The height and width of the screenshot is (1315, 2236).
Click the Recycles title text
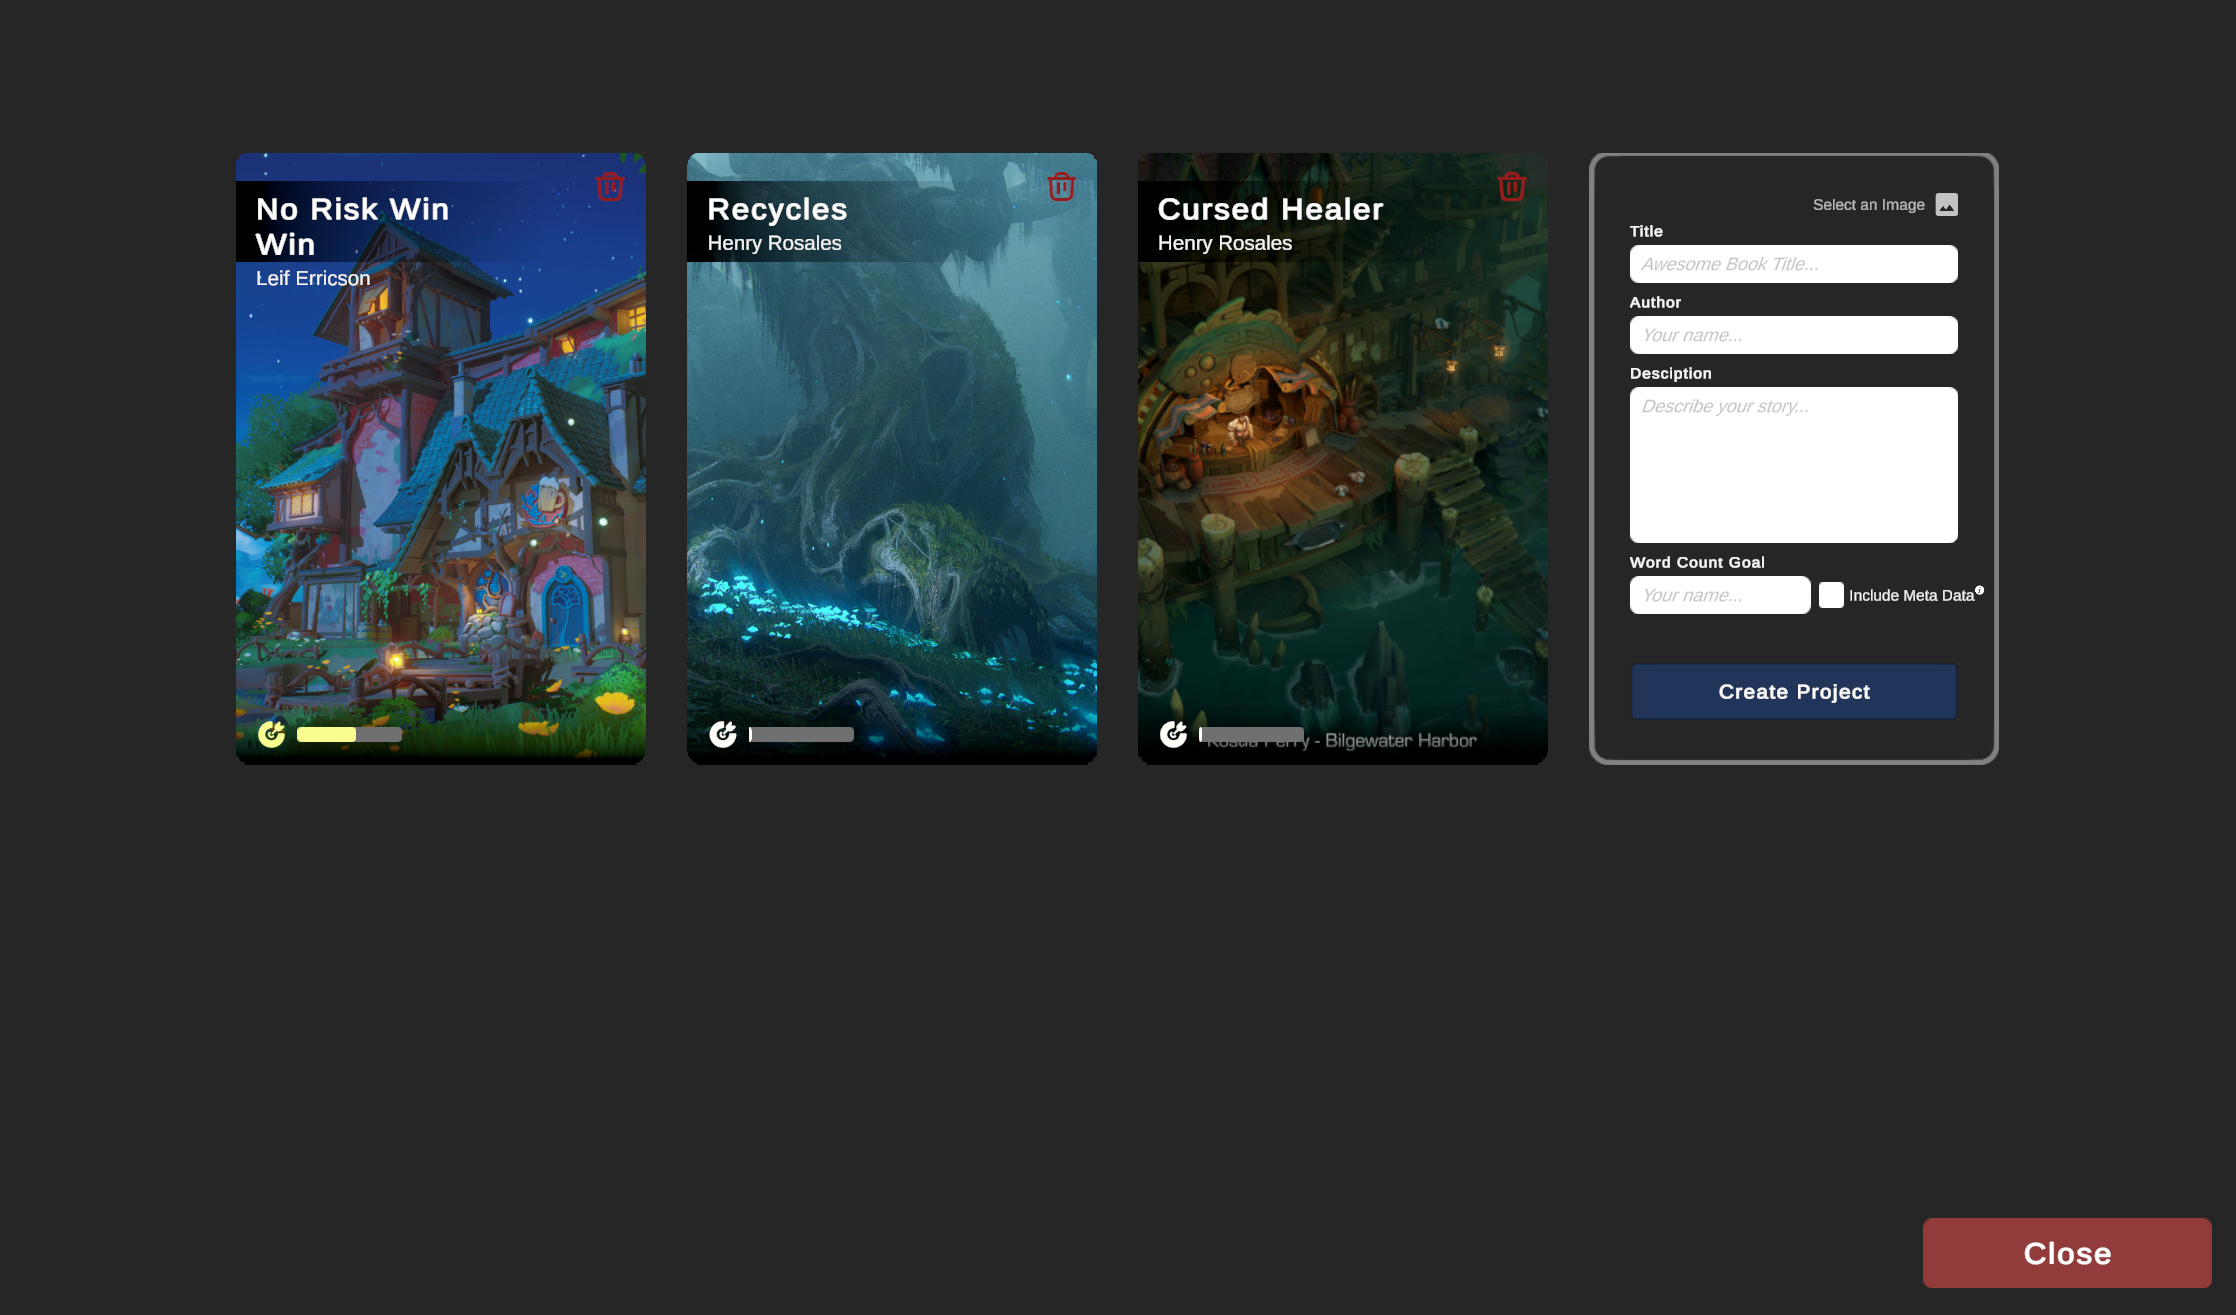[777, 209]
